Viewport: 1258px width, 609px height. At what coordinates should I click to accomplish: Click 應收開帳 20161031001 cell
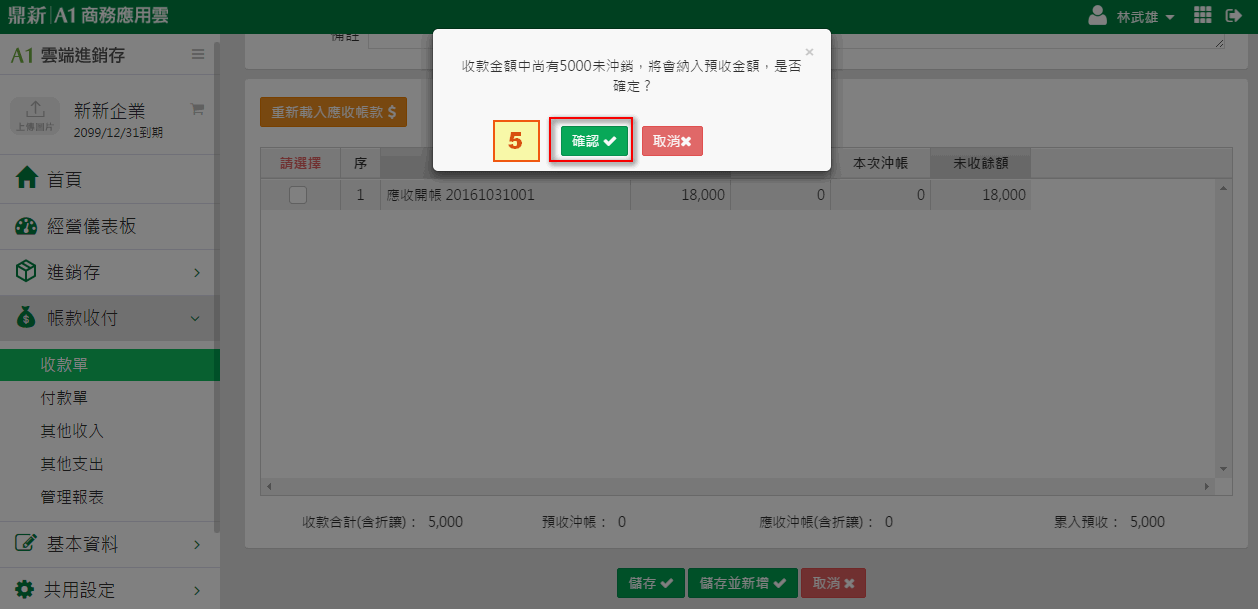505,196
